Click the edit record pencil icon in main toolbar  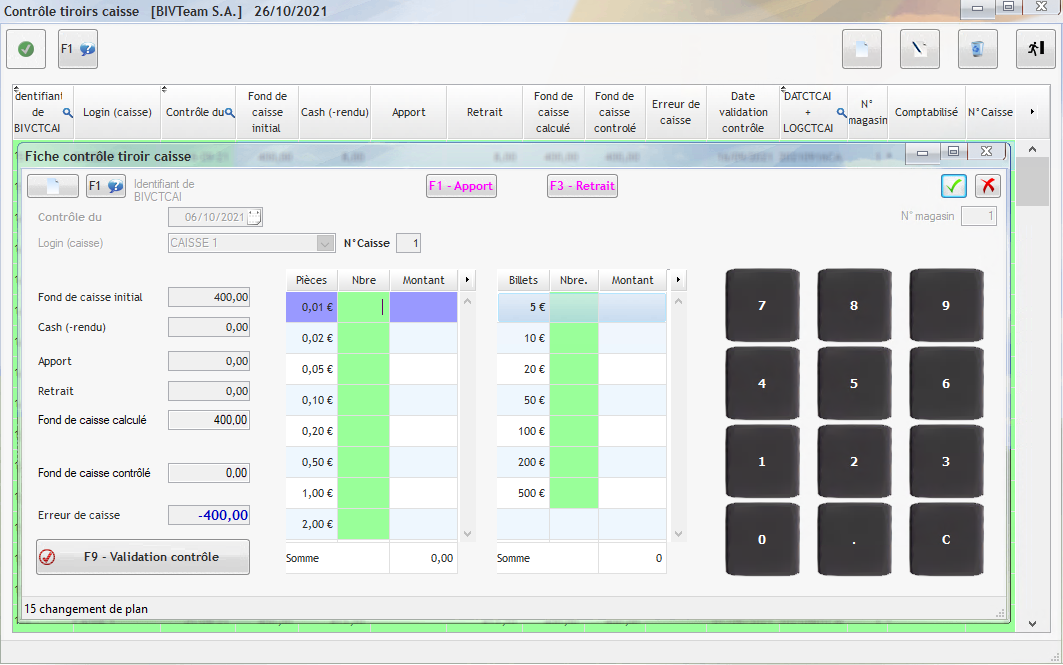(x=919, y=49)
